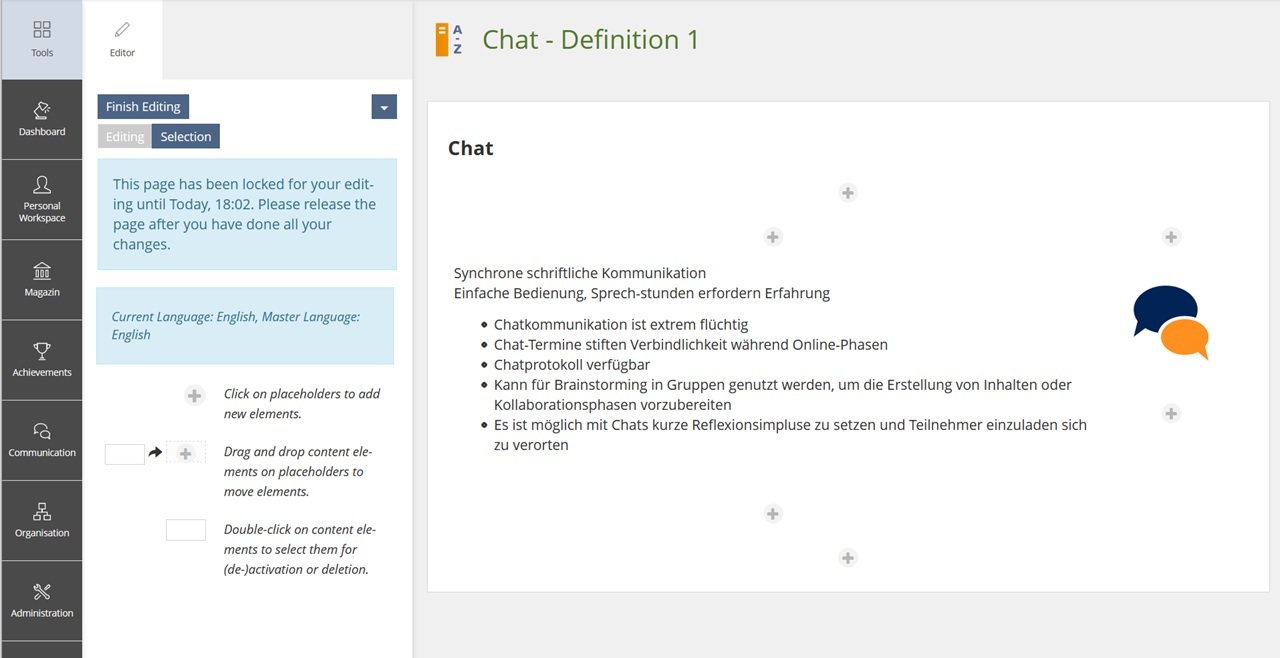Image resolution: width=1280 pixels, height=658 pixels.
Task: Click the Finish Editing button
Action: point(143,107)
